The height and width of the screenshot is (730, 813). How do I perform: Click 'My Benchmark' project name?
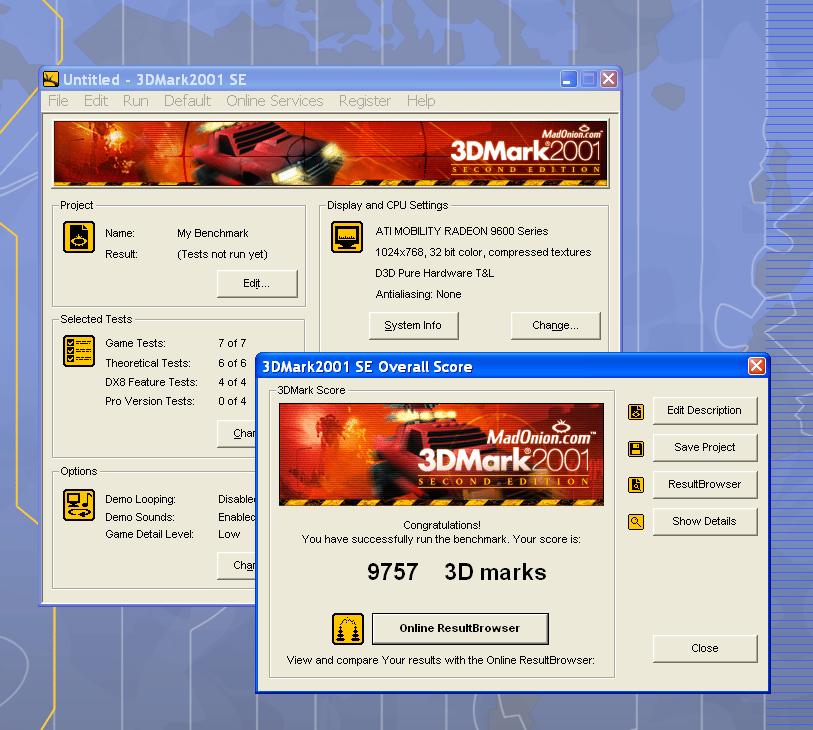[213, 233]
